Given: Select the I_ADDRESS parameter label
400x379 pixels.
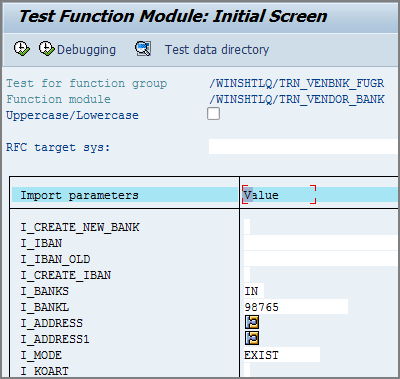Looking at the screenshot, I should [52, 323].
